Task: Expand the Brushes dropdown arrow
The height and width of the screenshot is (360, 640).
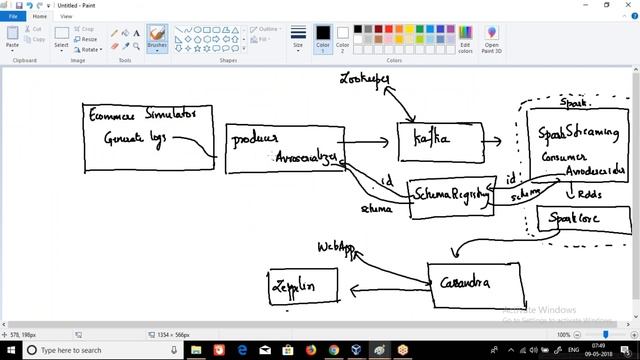Action: point(157,51)
